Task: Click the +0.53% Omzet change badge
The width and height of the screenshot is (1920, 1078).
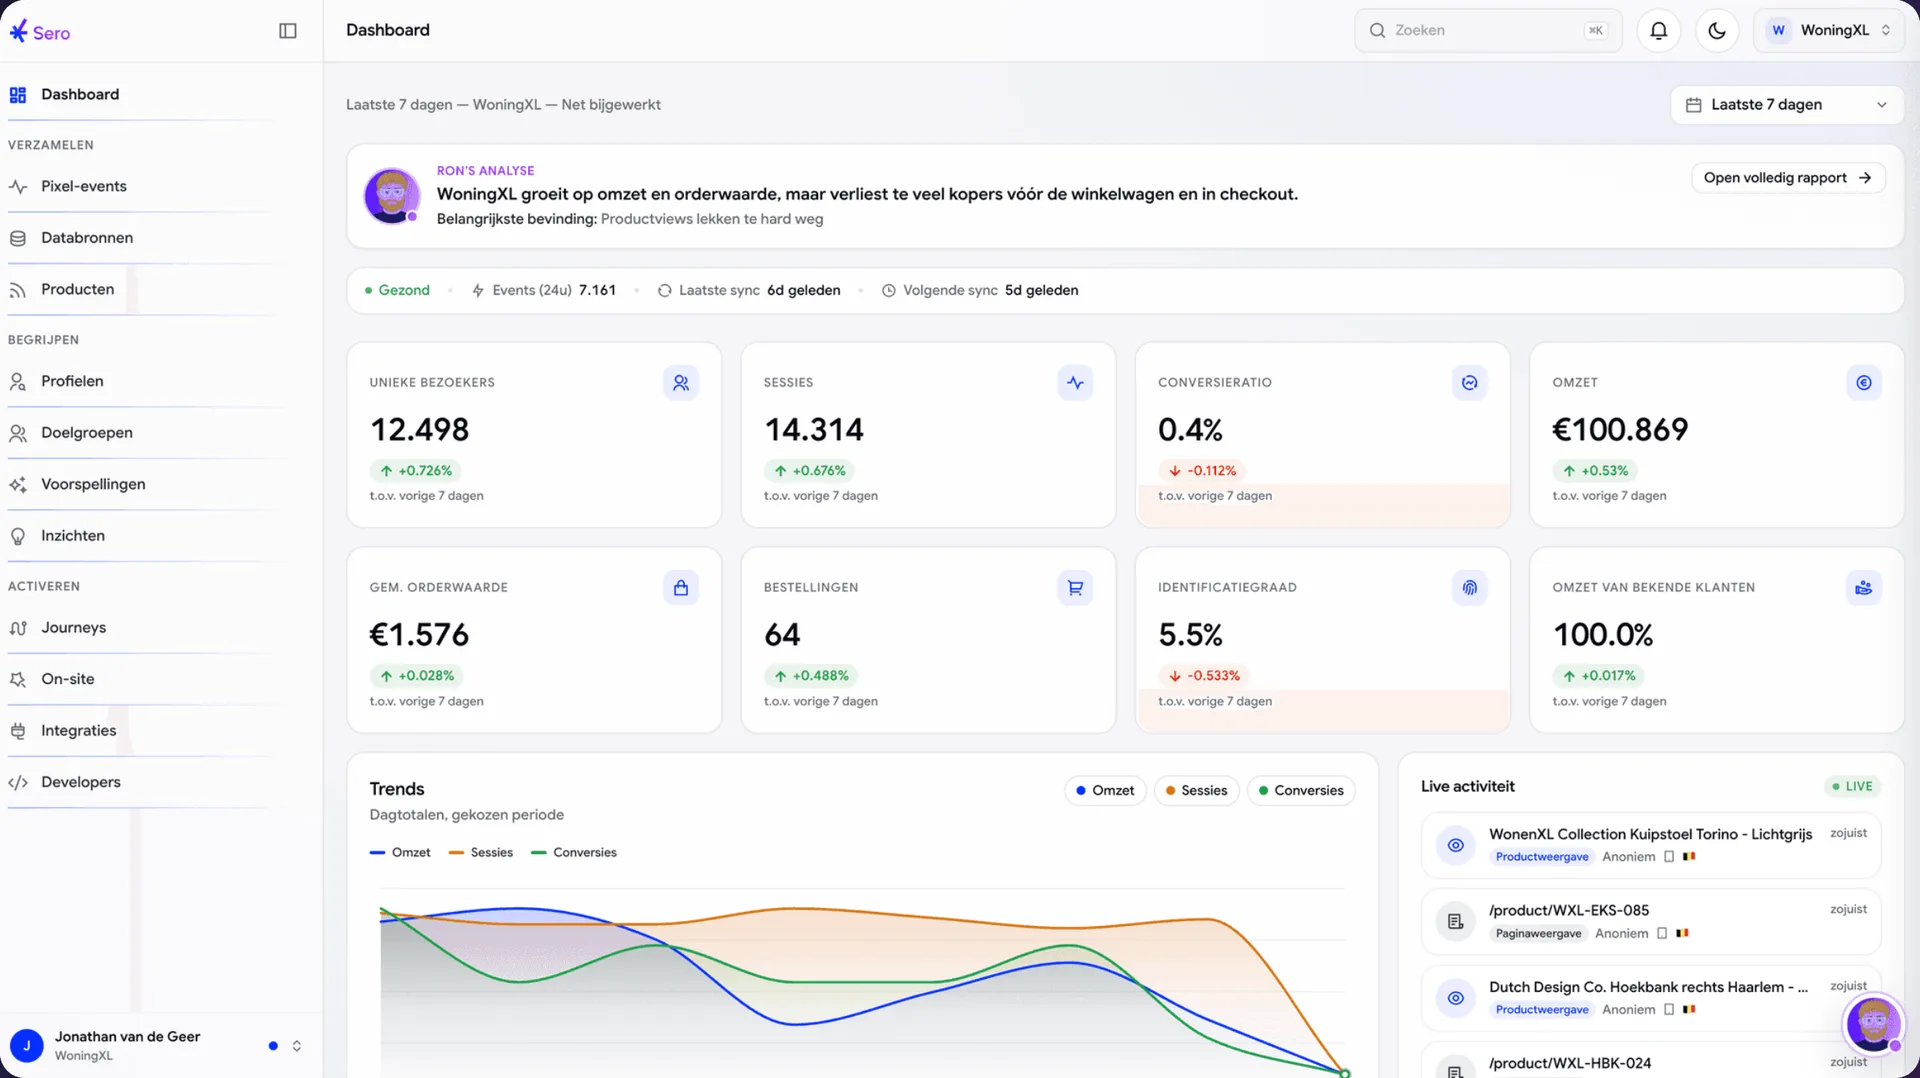Action: pos(1595,471)
